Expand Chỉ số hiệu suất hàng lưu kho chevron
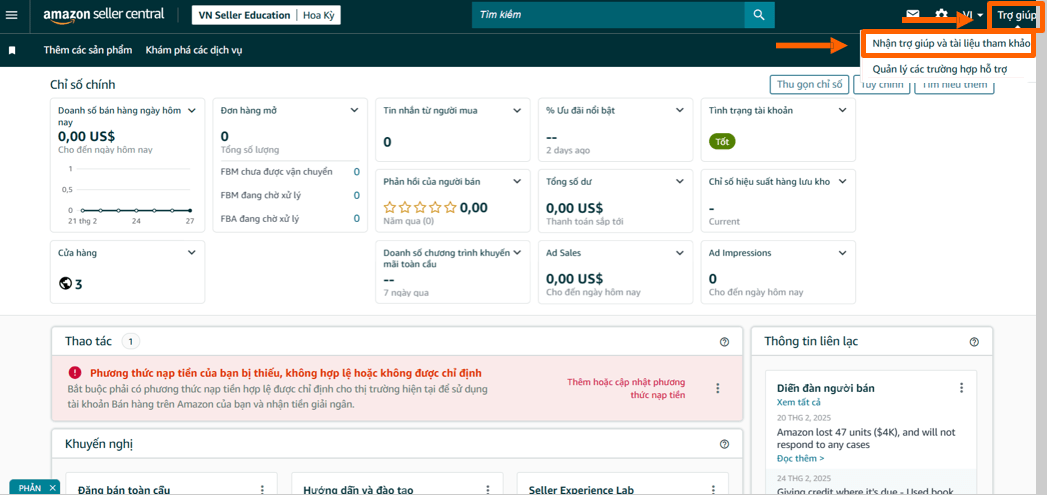This screenshot has height=495, width=1047. coord(842,181)
